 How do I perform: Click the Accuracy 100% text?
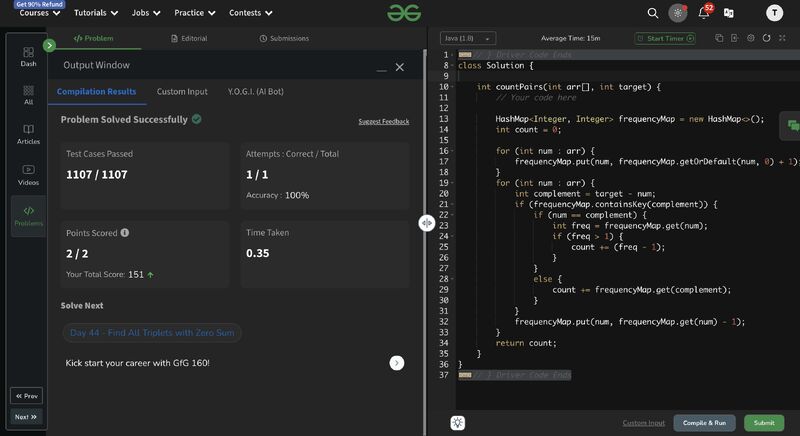[278, 195]
